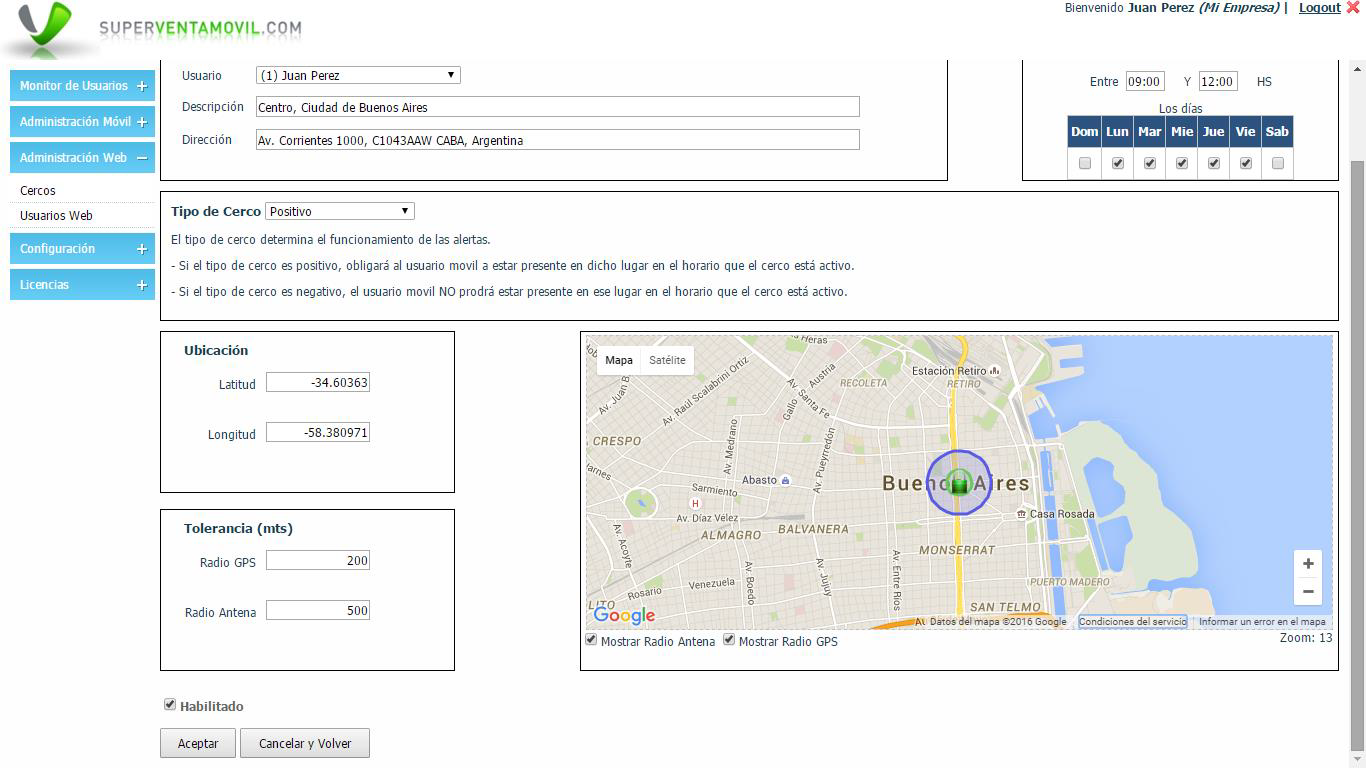1366x768 pixels.
Task: Click the red Logout X icon
Action: tap(1353, 8)
